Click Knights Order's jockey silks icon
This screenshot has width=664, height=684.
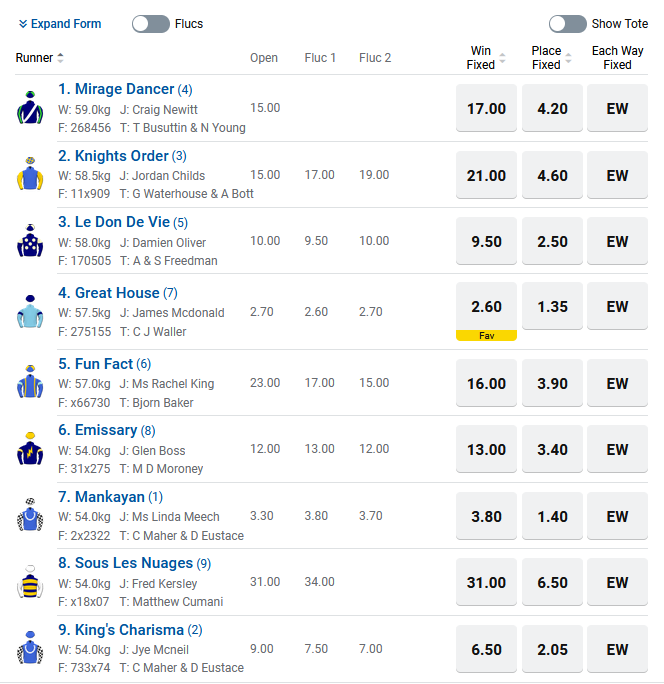click(30, 174)
